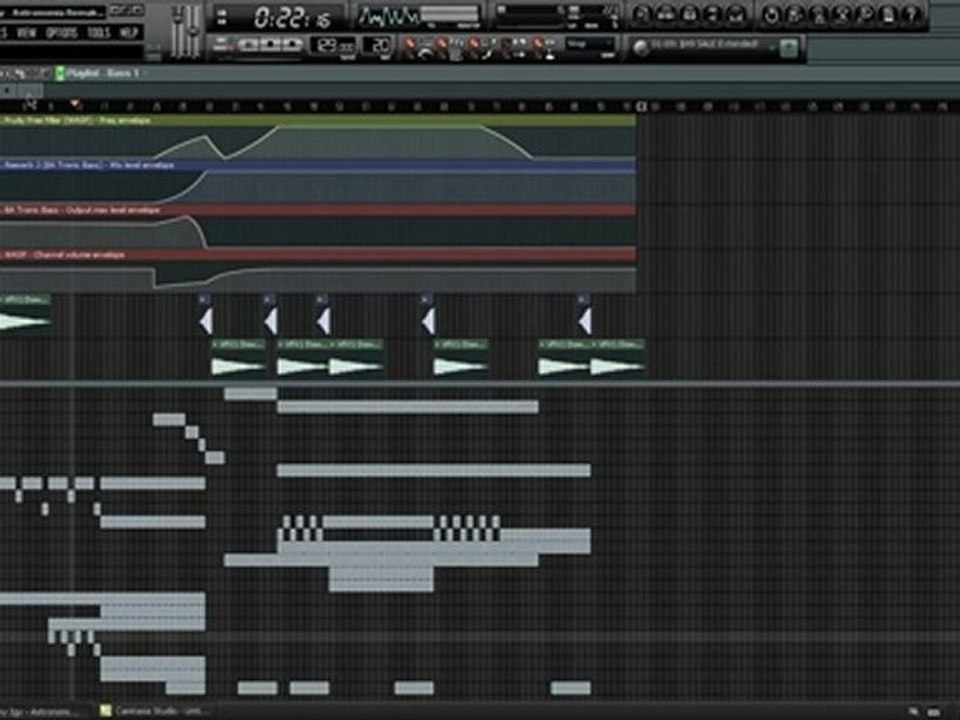This screenshot has height=720, width=960.
Task: Click the green plus button beside news bar
Action: click(789, 47)
